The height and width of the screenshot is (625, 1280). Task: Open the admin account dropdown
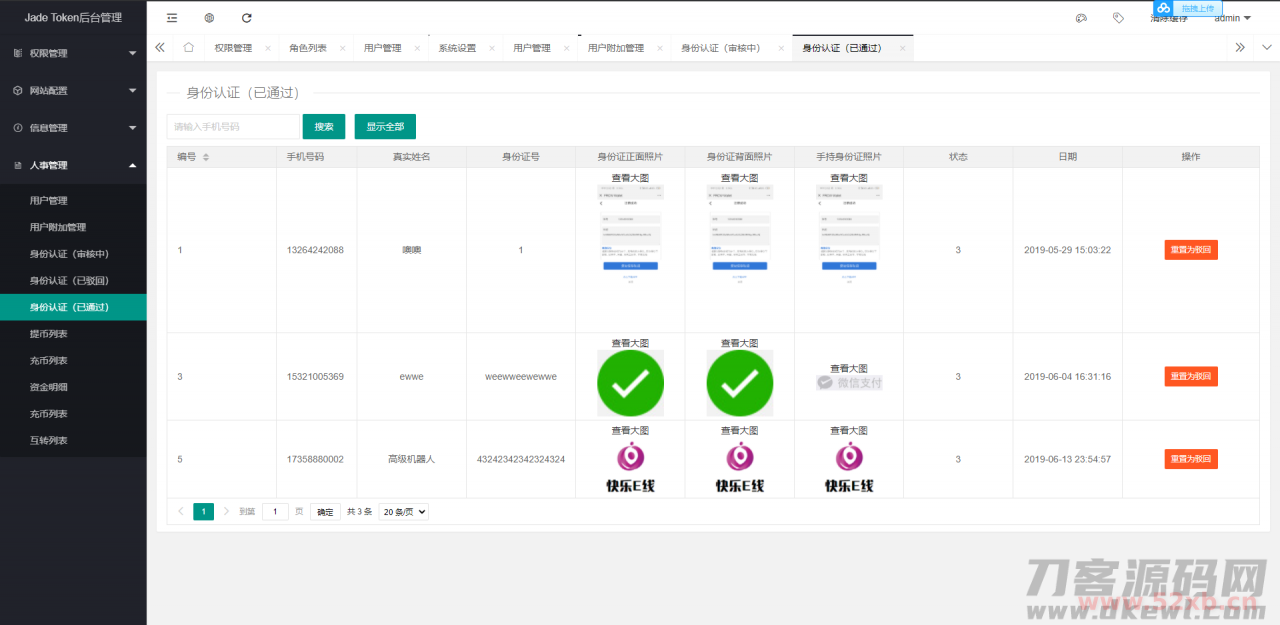(x=1230, y=17)
